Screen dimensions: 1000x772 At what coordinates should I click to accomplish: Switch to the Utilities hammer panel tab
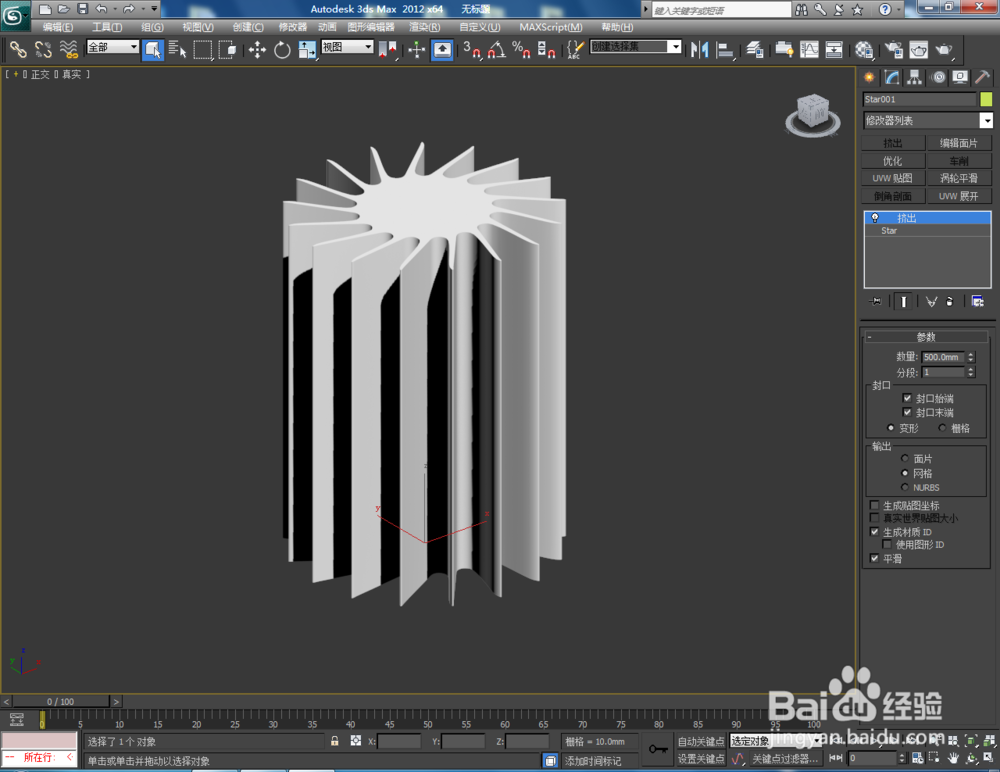(x=983, y=77)
